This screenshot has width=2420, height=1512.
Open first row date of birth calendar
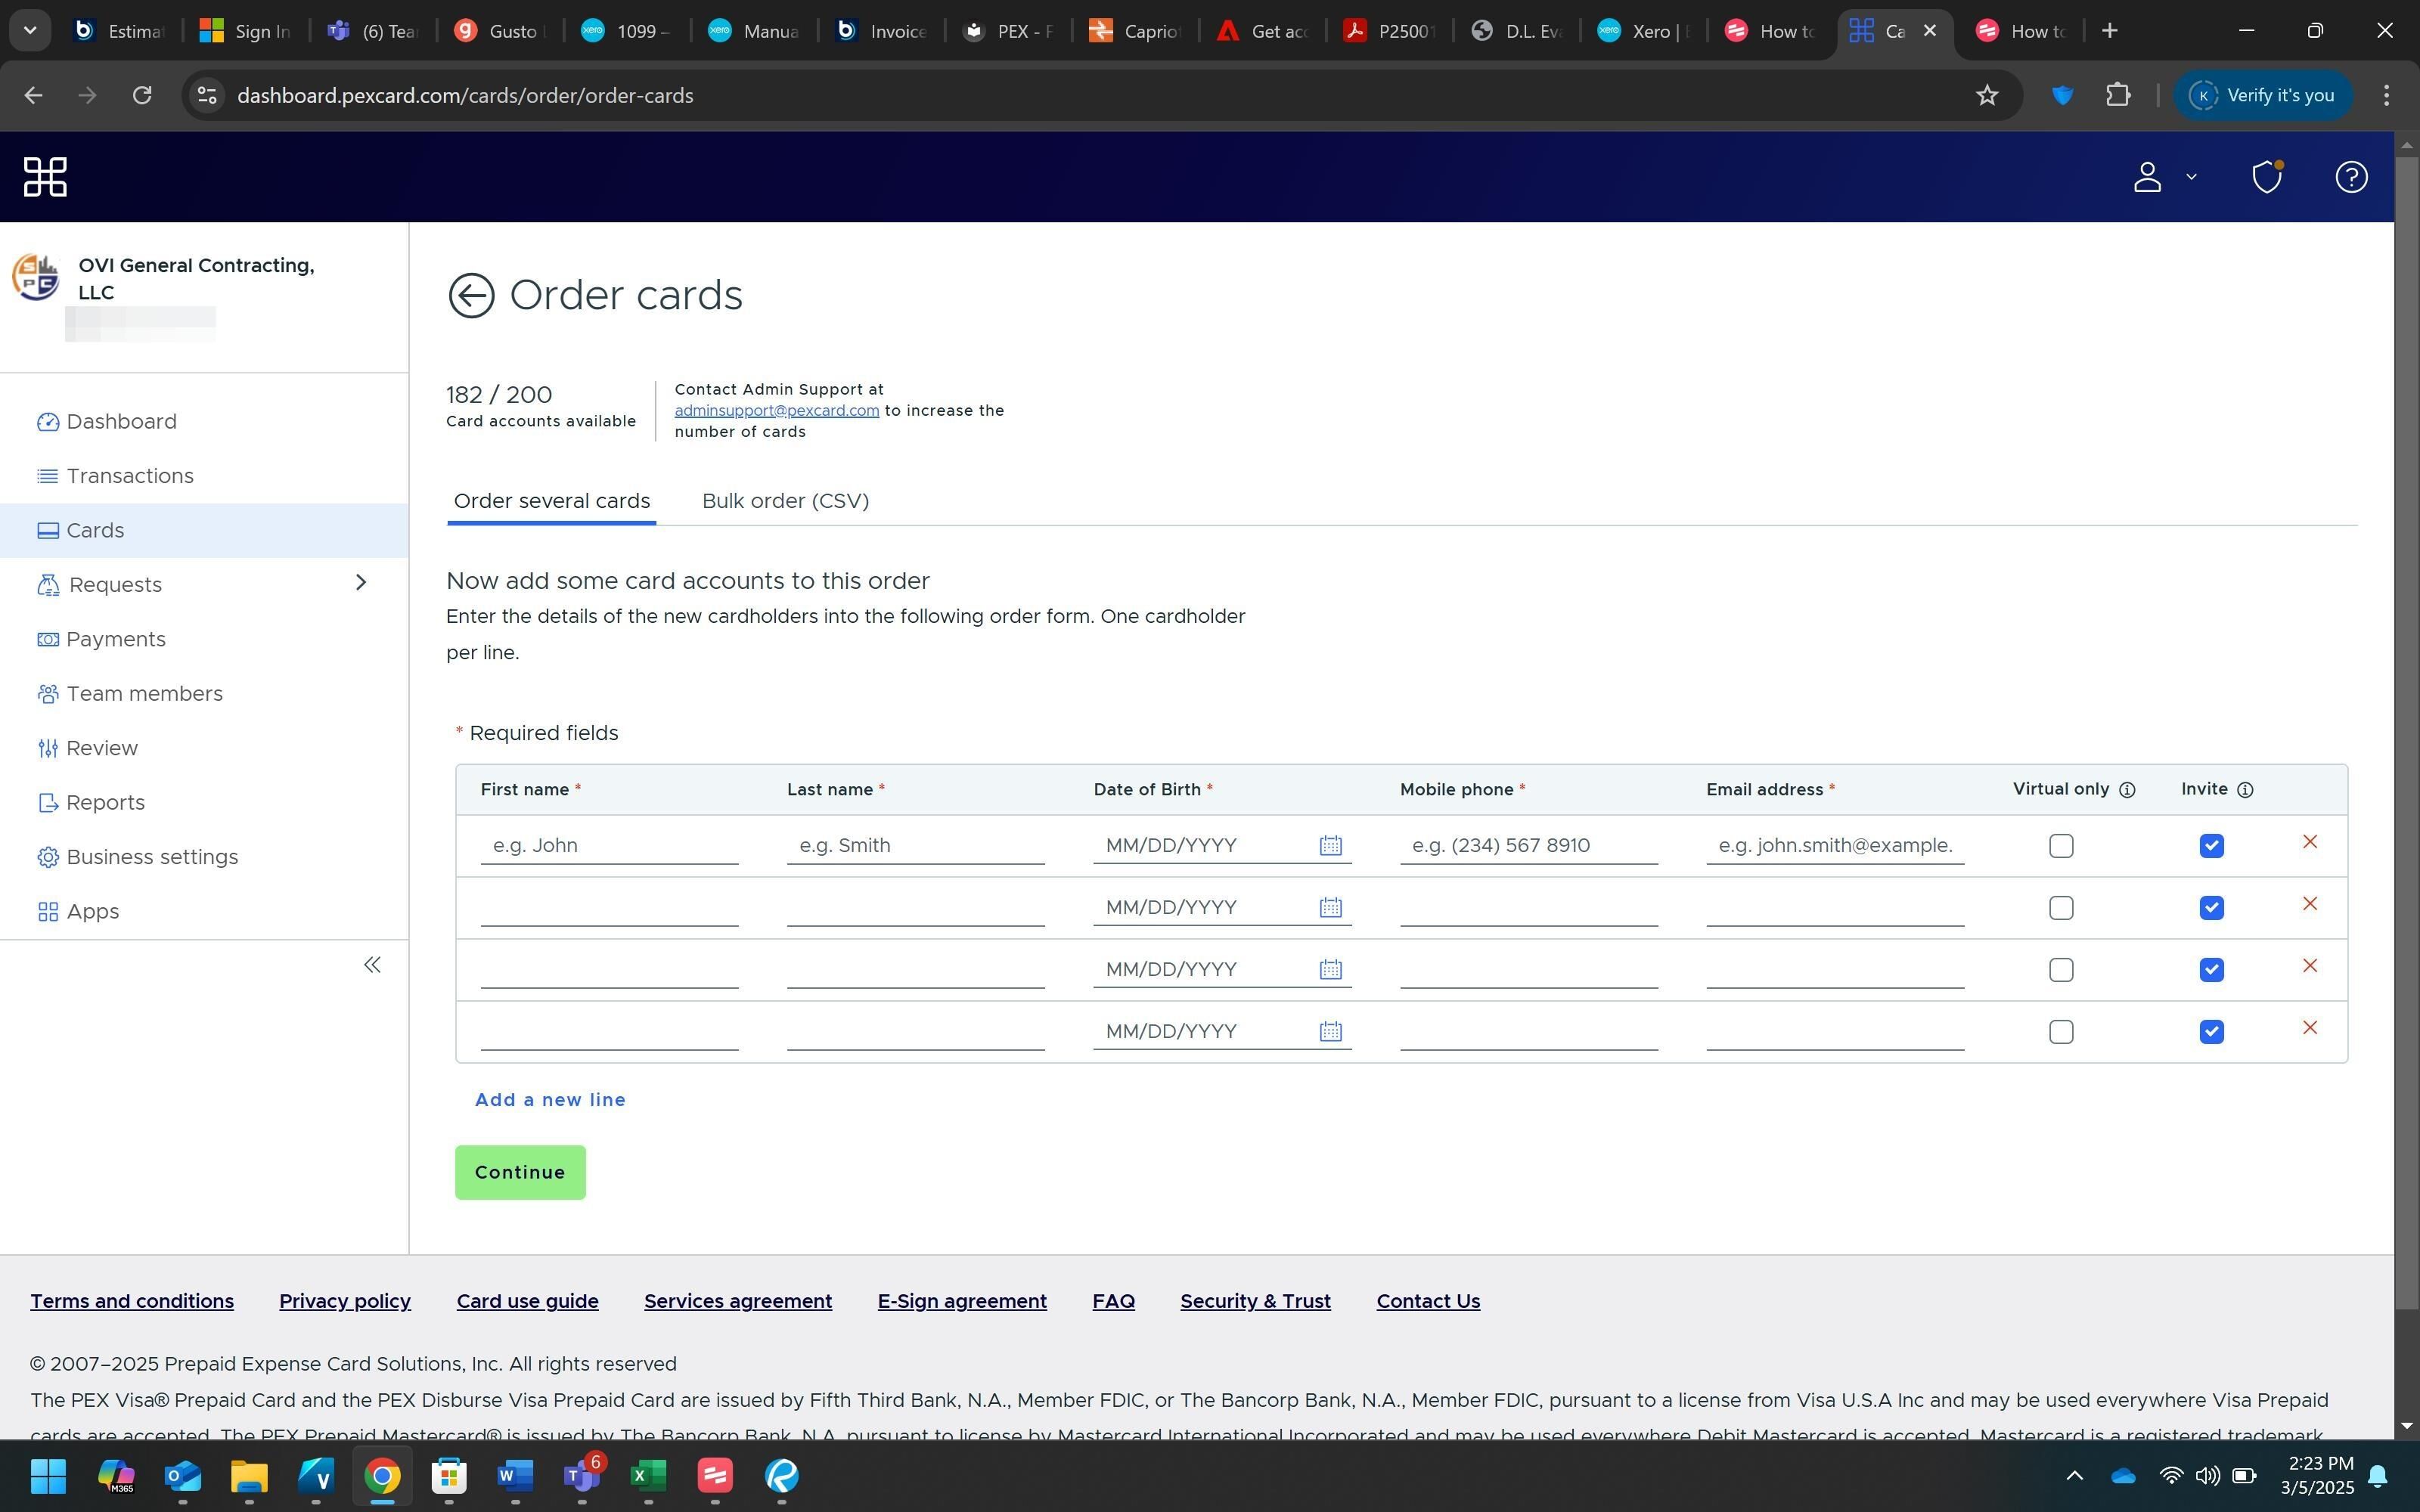click(x=1330, y=846)
